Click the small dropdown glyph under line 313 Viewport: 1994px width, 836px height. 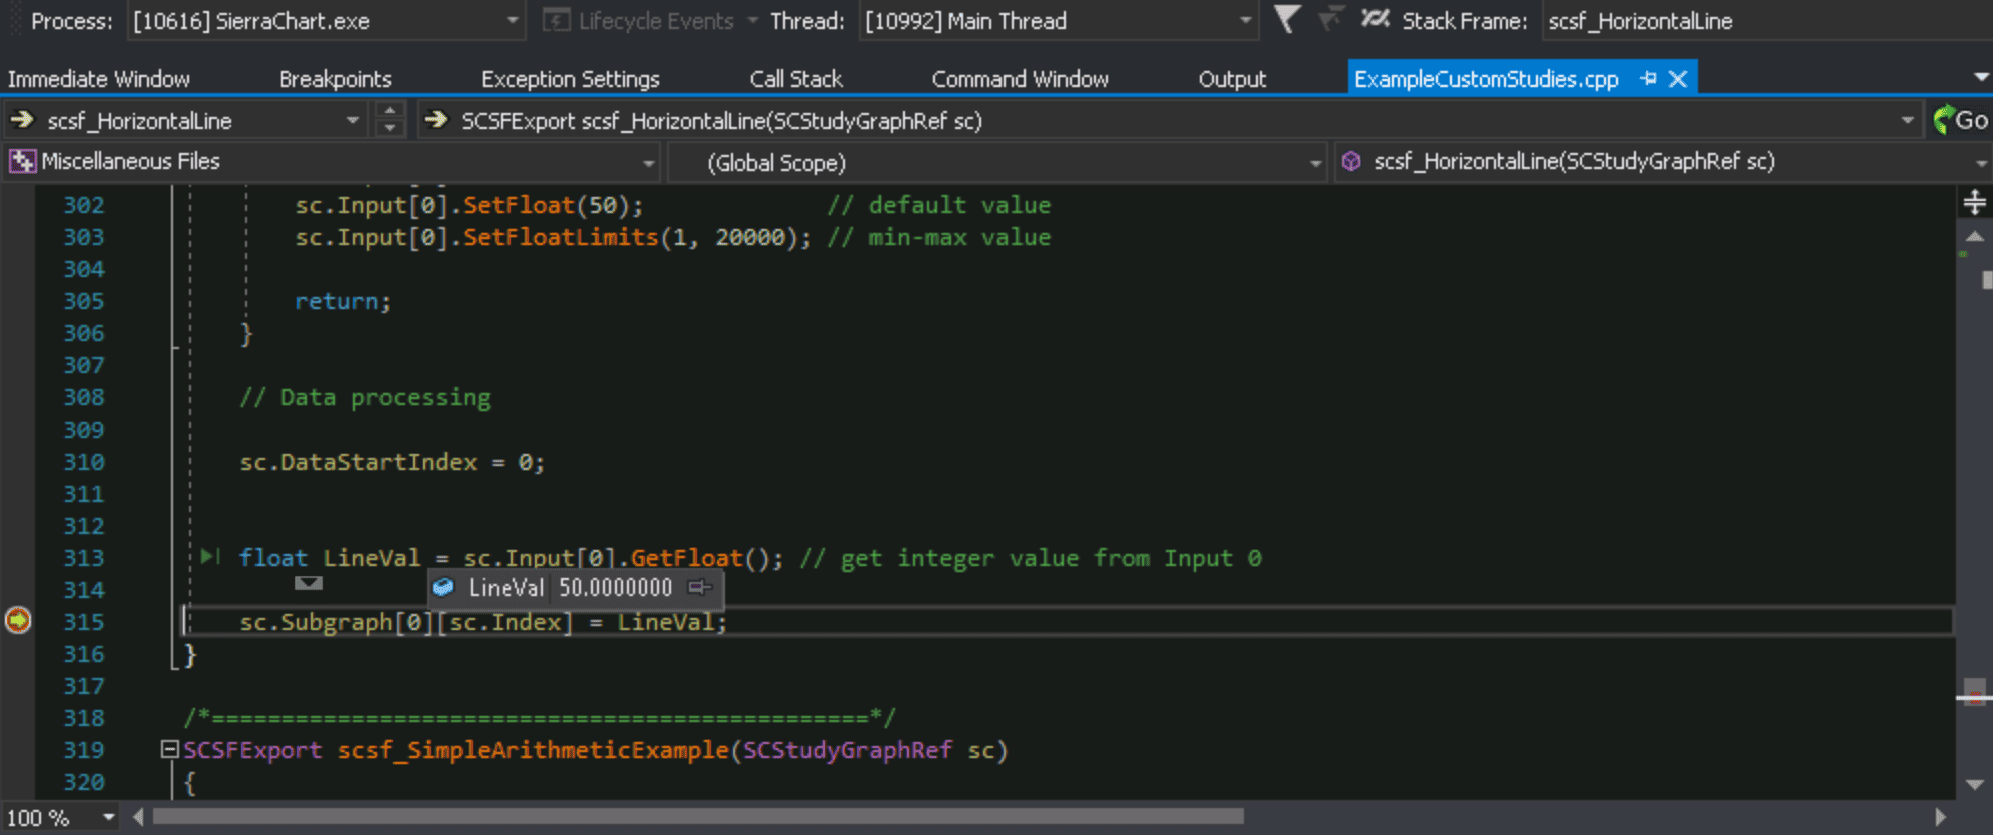pyautogui.click(x=309, y=583)
